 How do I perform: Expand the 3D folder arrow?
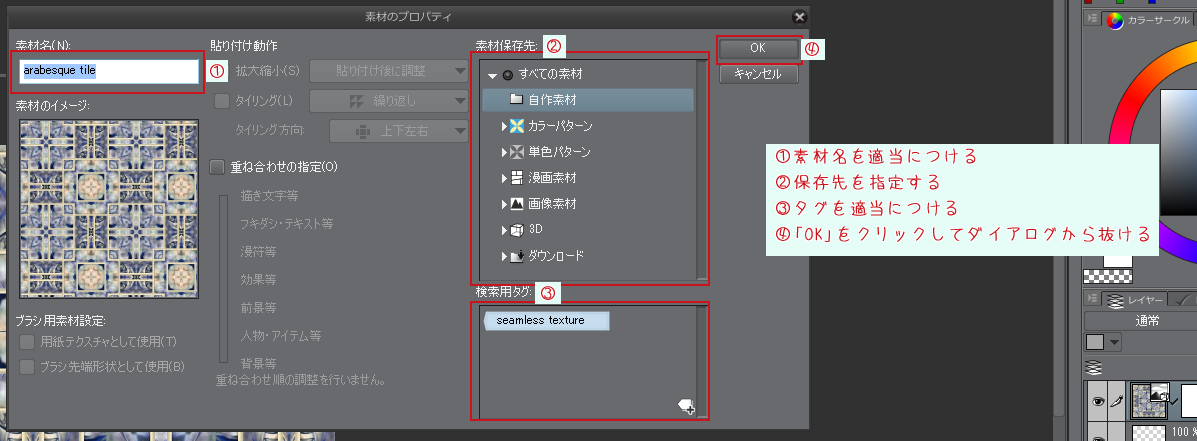(x=504, y=230)
